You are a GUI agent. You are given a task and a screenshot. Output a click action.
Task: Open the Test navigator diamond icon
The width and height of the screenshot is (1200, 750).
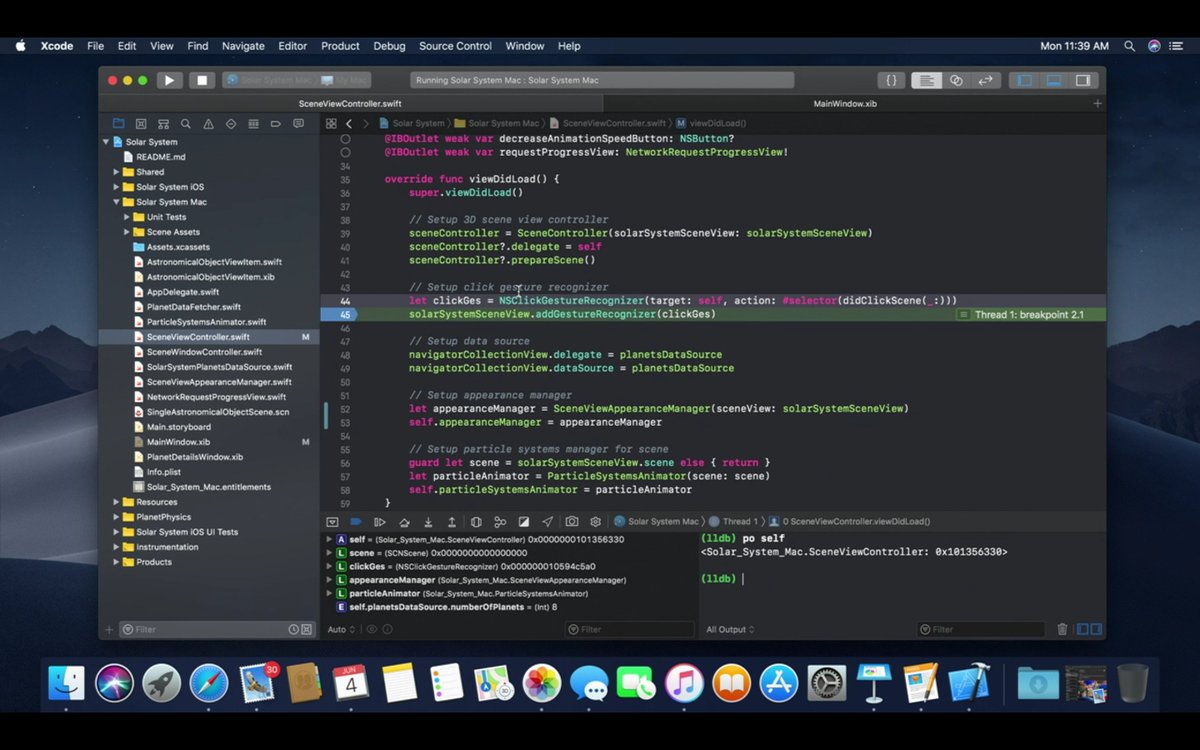[x=231, y=124]
